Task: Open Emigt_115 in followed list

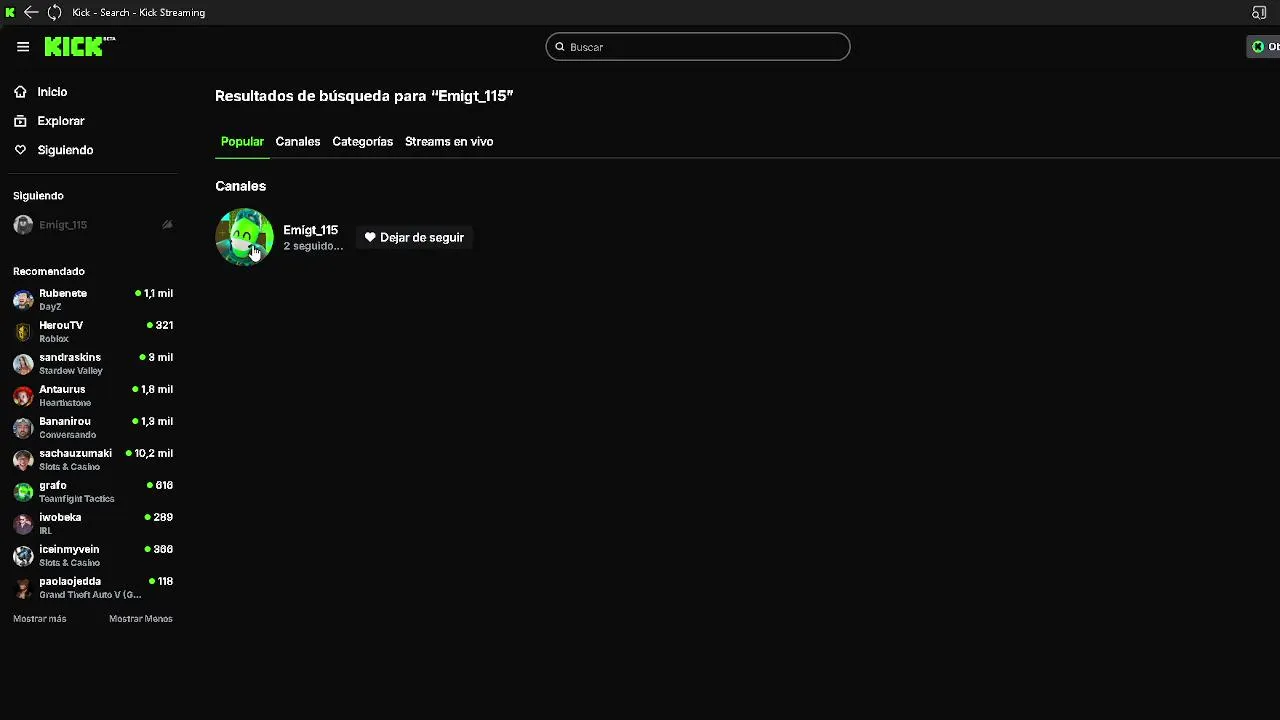Action: tap(92, 225)
